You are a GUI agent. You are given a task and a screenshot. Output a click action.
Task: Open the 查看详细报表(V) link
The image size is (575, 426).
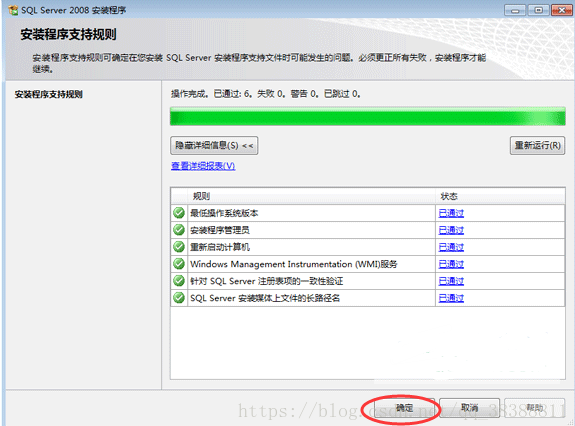tap(203, 166)
